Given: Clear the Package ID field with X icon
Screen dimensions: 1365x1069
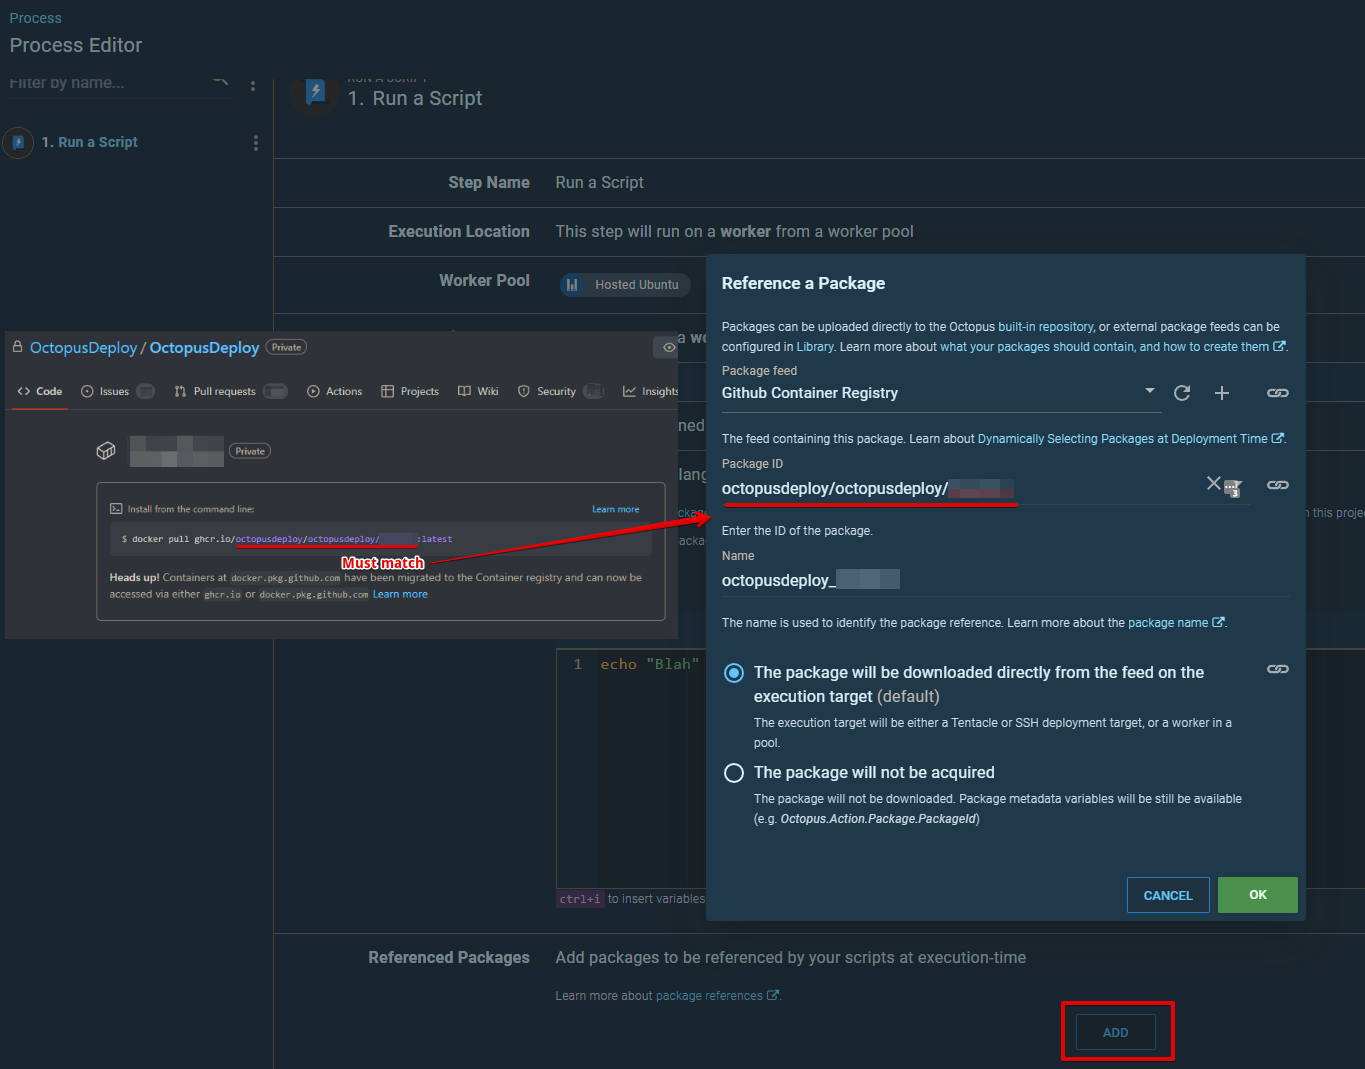Looking at the screenshot, I should [x=1213, y=484].
